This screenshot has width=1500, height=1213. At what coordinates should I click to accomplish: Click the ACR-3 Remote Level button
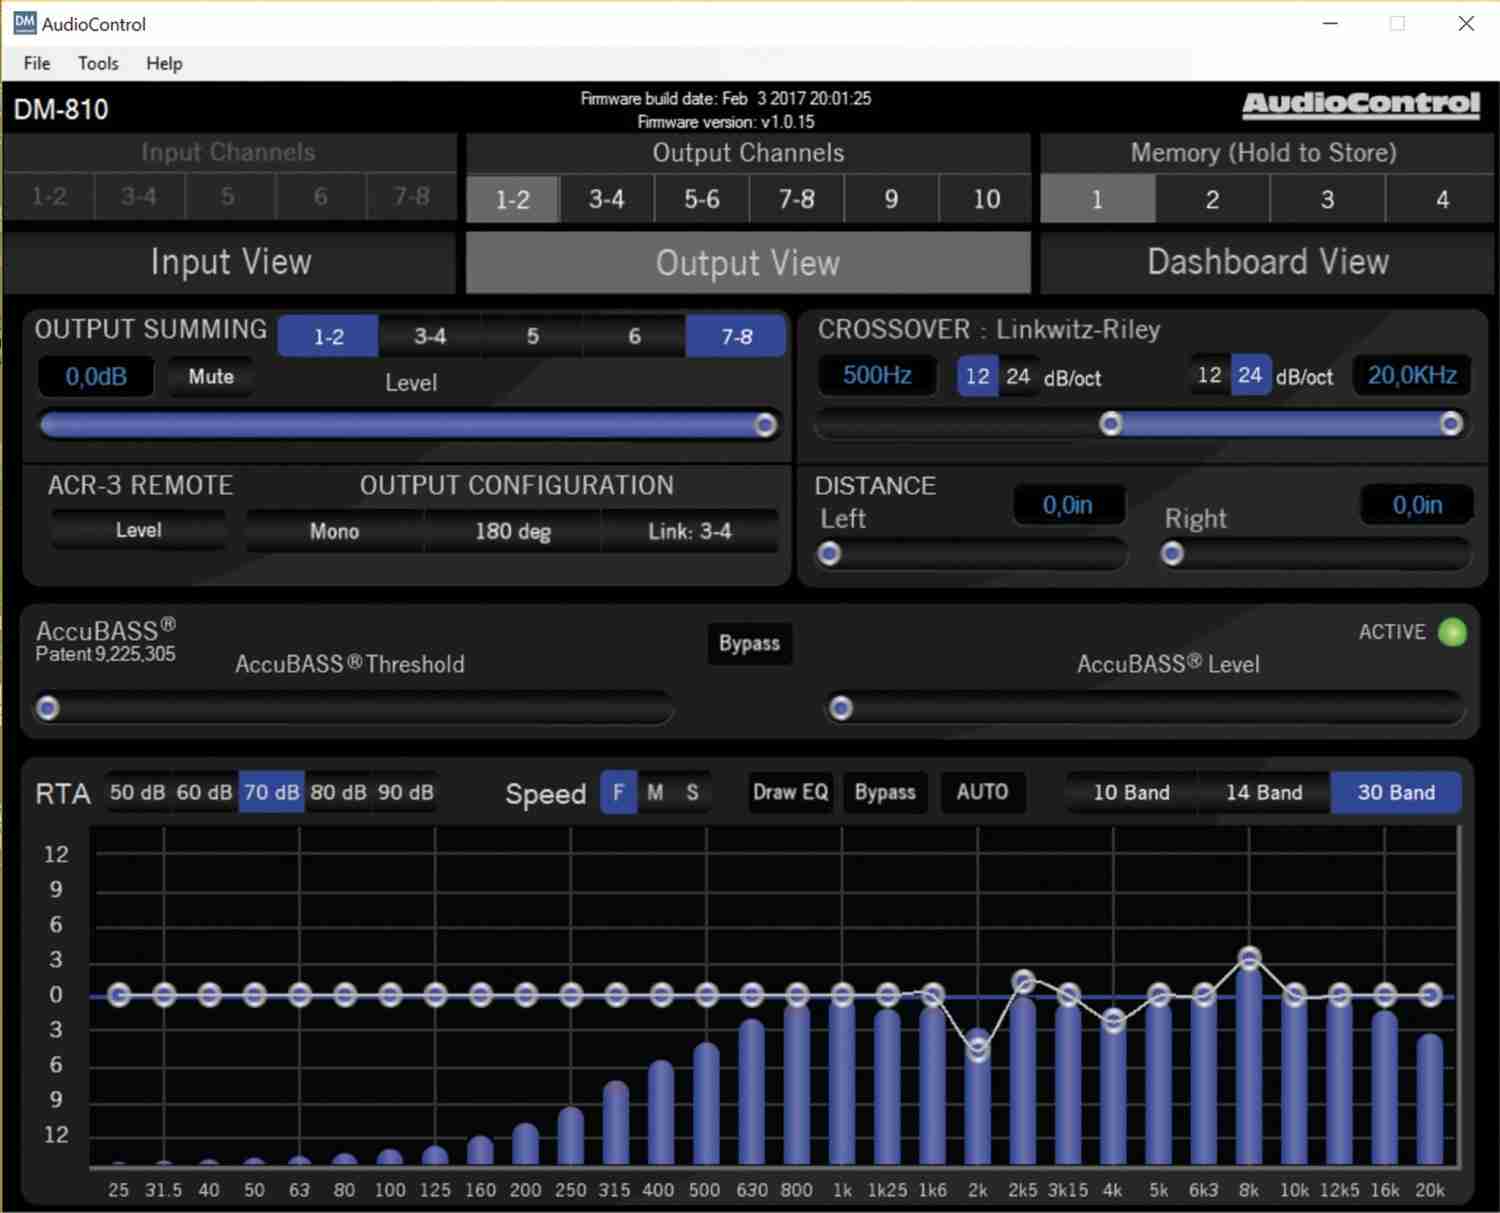[x=138, y=531]
